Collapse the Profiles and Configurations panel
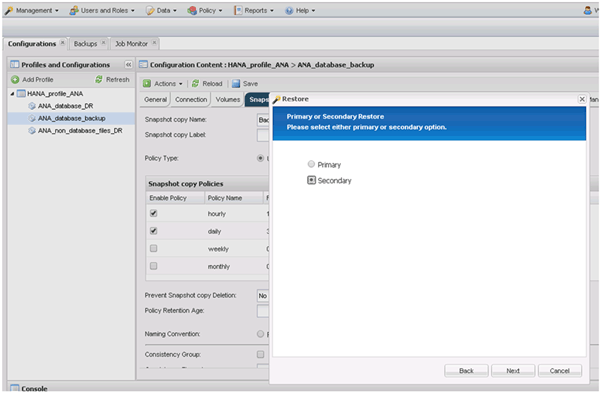 [x=128, y=65]
